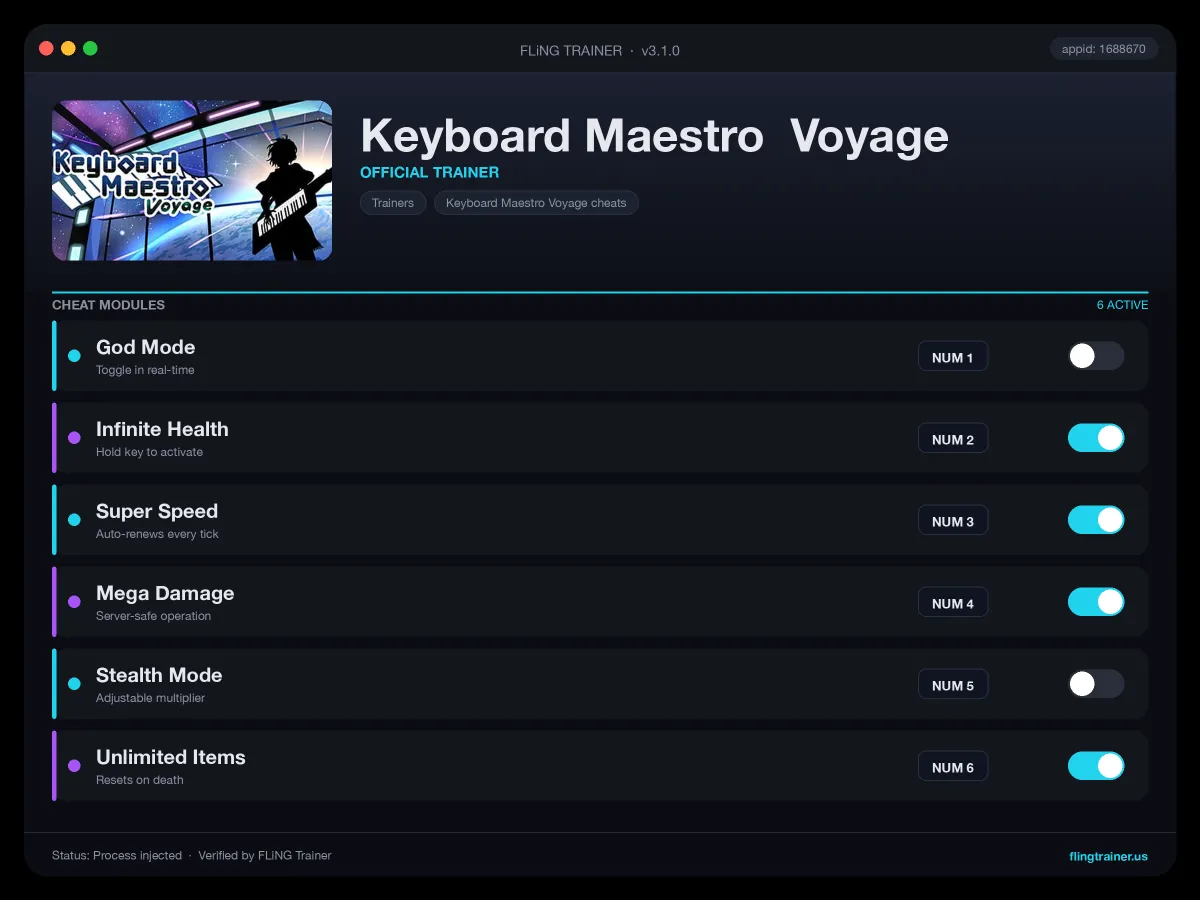Click the appid 1688670 badge

(1104, 48)
